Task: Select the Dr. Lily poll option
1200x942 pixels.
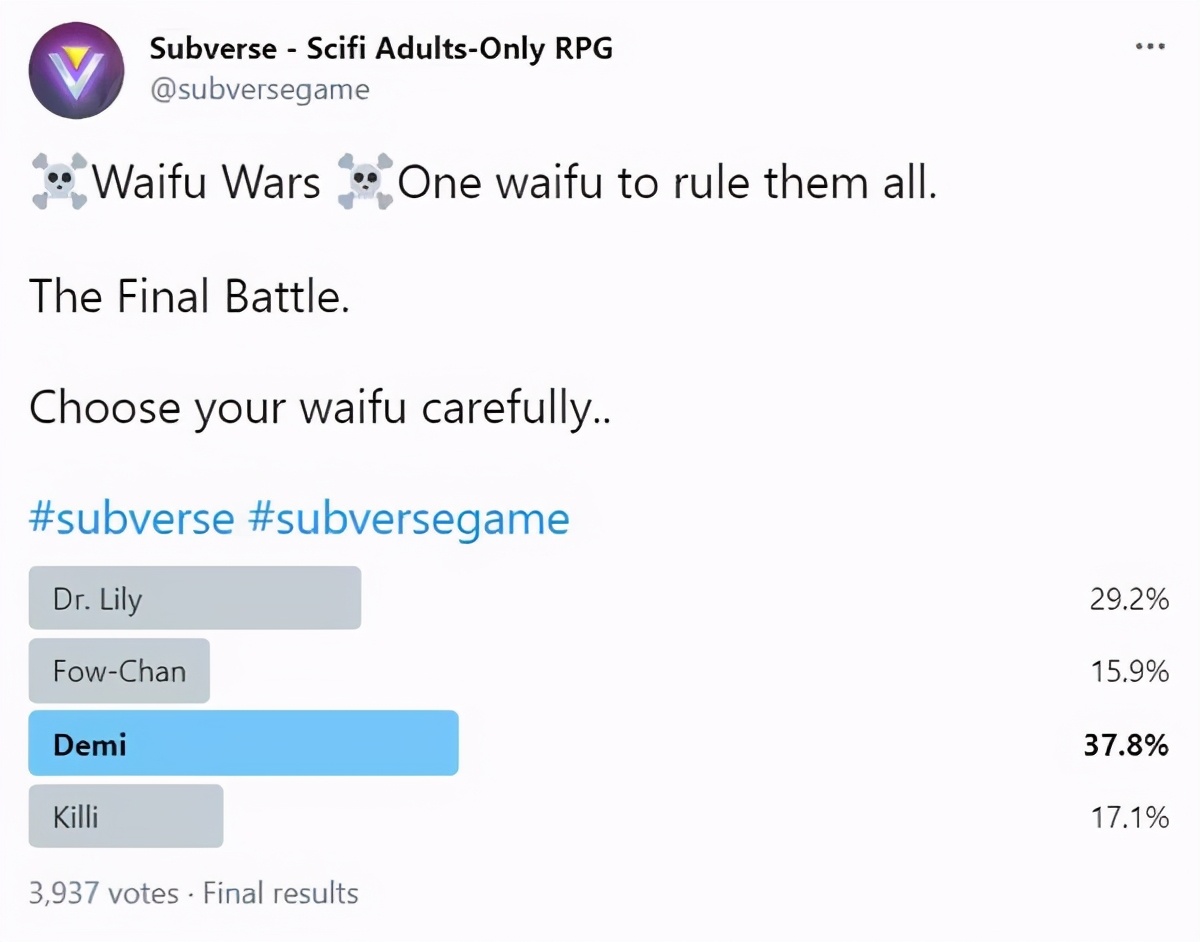Action: pos(195,597)
